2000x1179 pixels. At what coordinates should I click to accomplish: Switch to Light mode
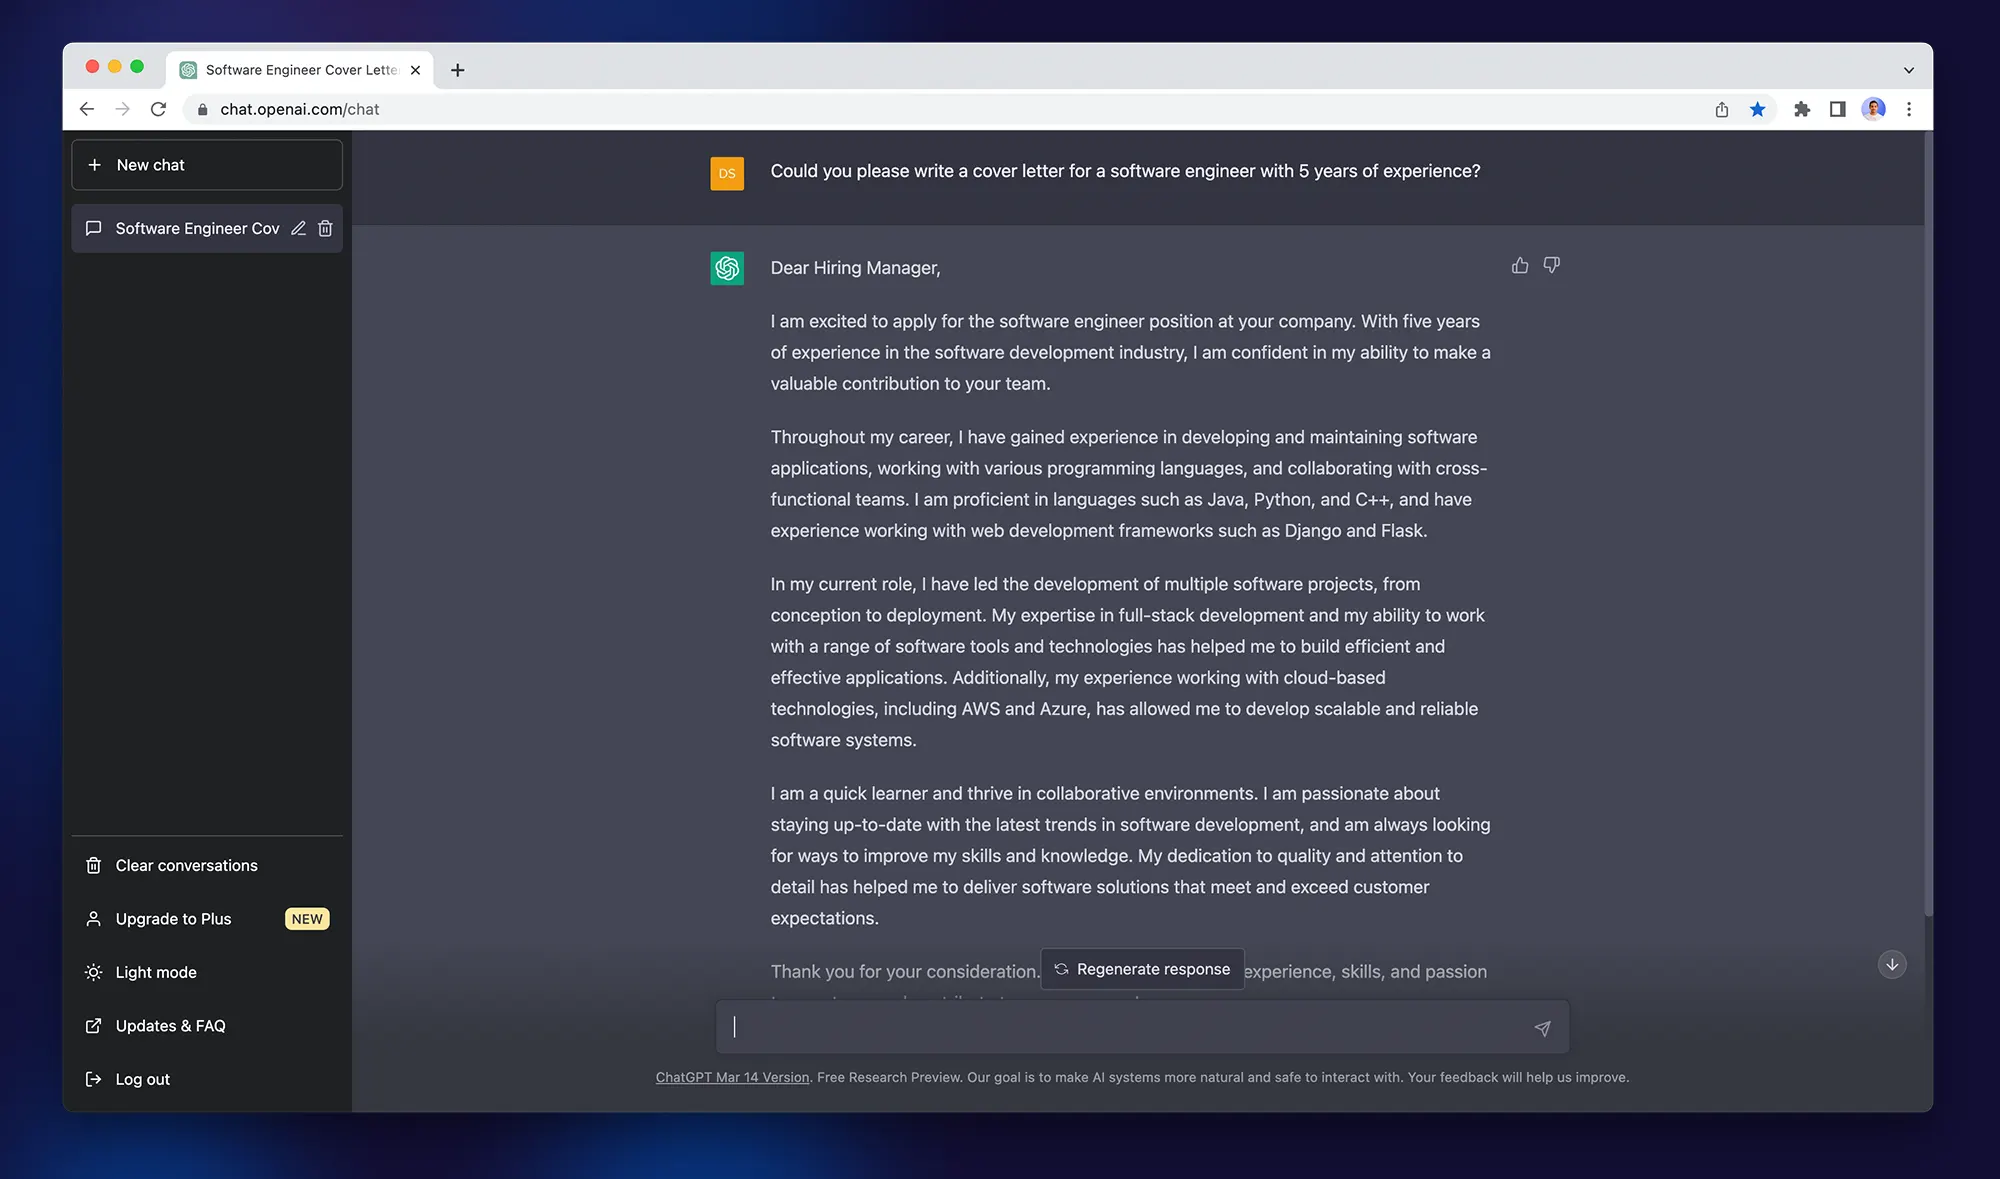click(x=207, y=973)
